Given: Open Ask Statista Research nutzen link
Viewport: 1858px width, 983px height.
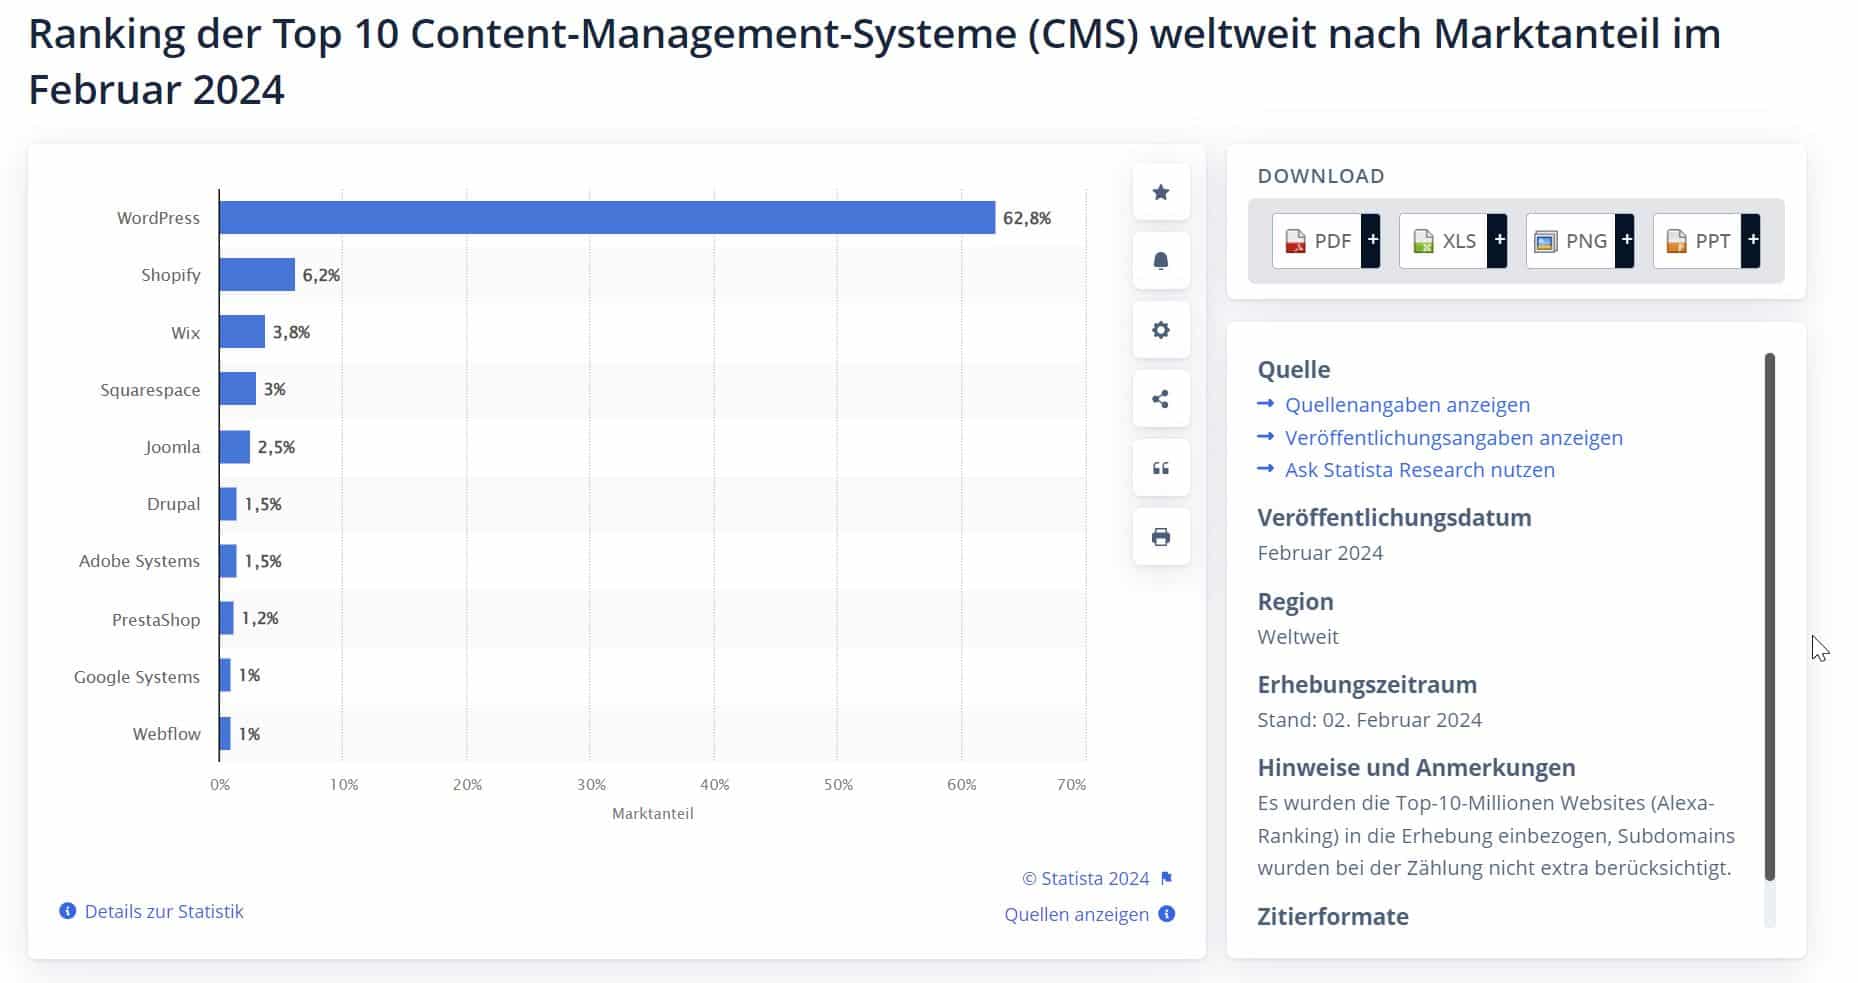Looking at the screenshot, I should coord(1420,470).
